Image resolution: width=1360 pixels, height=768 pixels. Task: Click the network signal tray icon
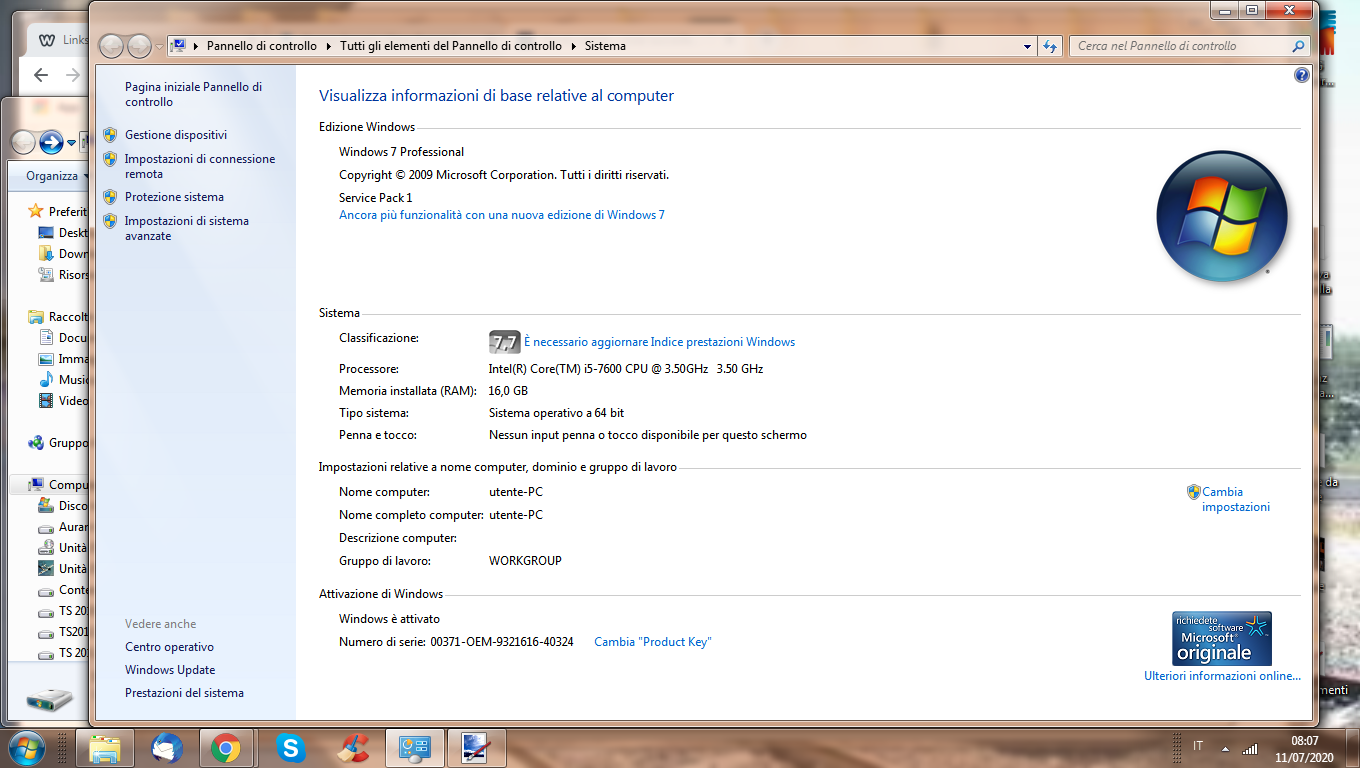1249,748
